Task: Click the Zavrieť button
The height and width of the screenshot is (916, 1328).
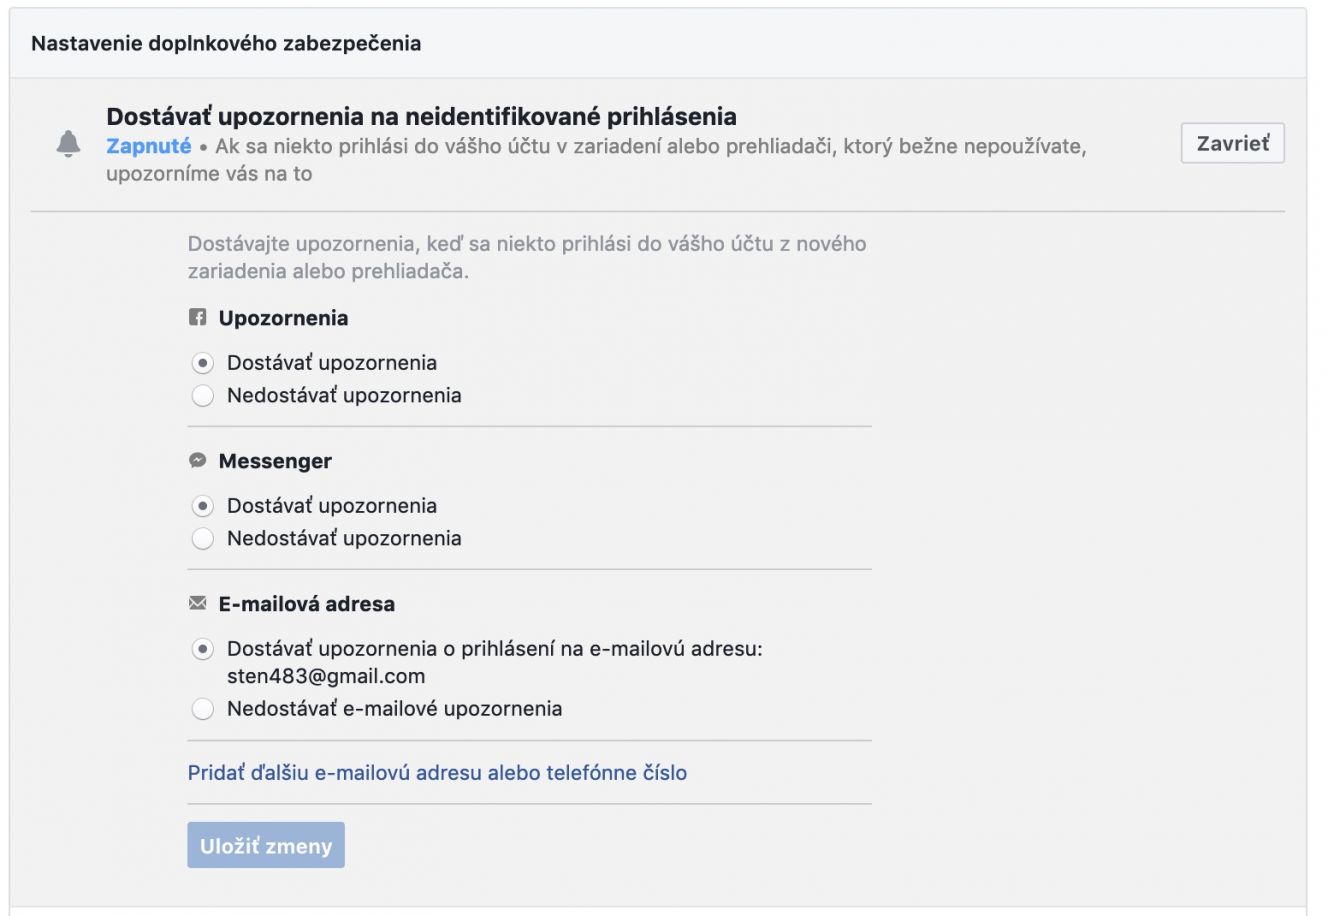Action: [1232, 143]
